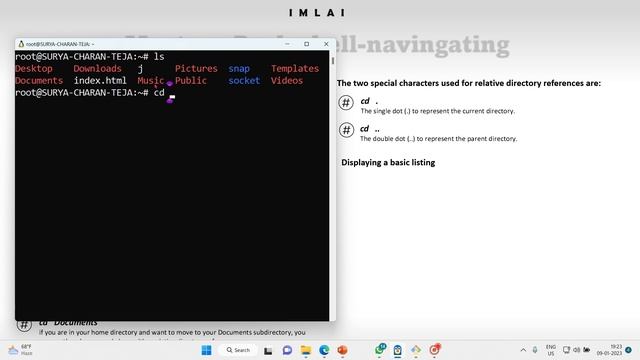Click the IMLAI title at top
Viewport: 640px width, 360px height.
point(317,13)
